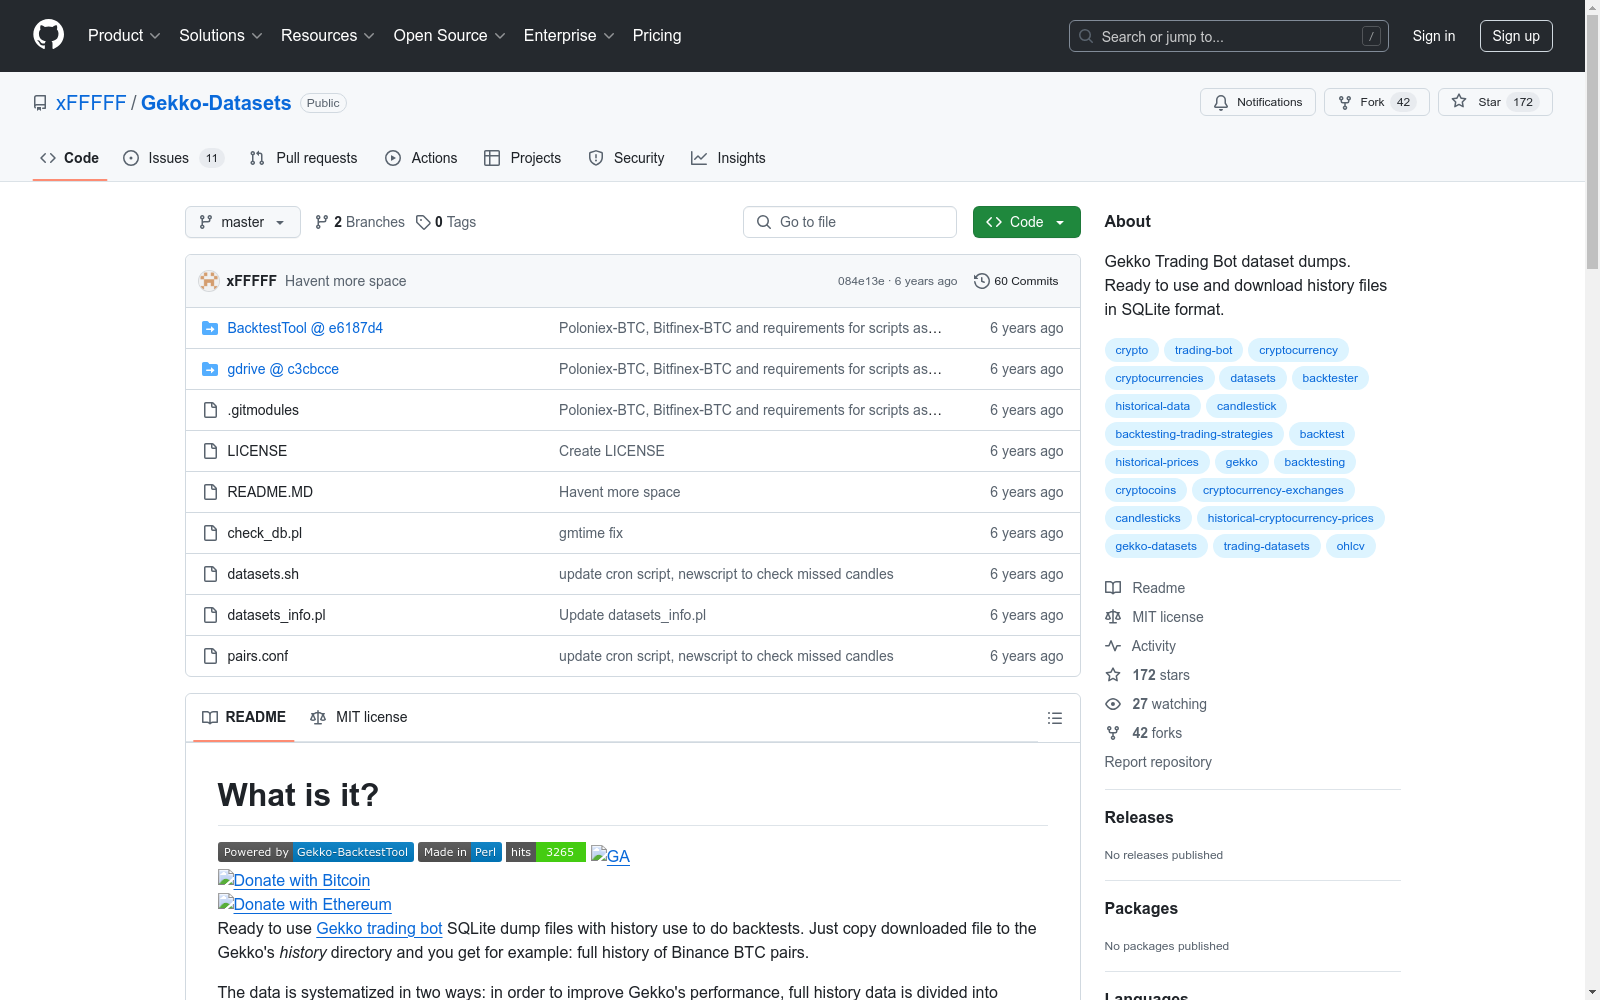Screen dimensions: 1600x1000
Task: Switch to the Issues tab
Action: (173, 158)
